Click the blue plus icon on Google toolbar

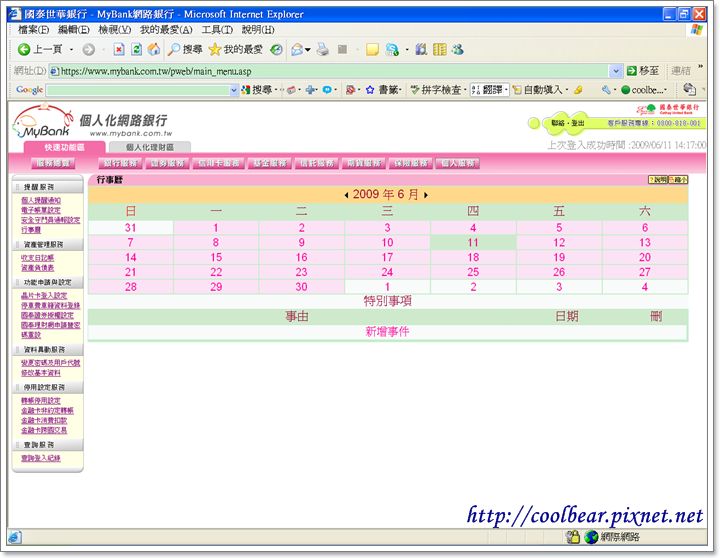click(311, 90)
